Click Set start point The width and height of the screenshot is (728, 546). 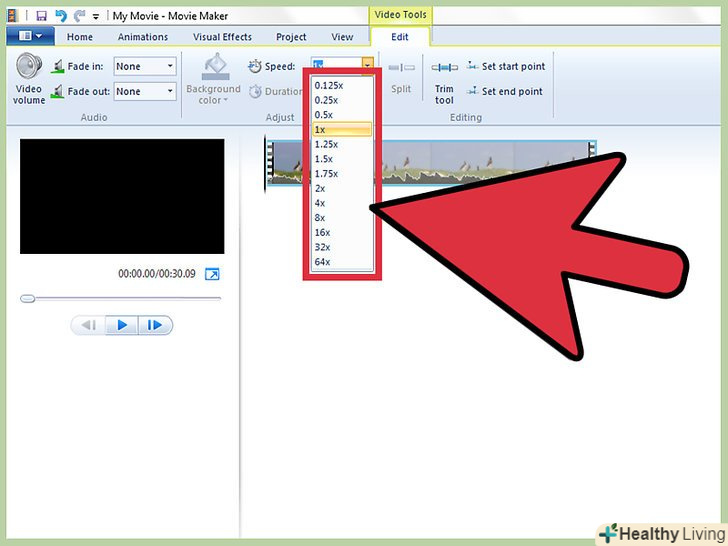tap(506, 66)
